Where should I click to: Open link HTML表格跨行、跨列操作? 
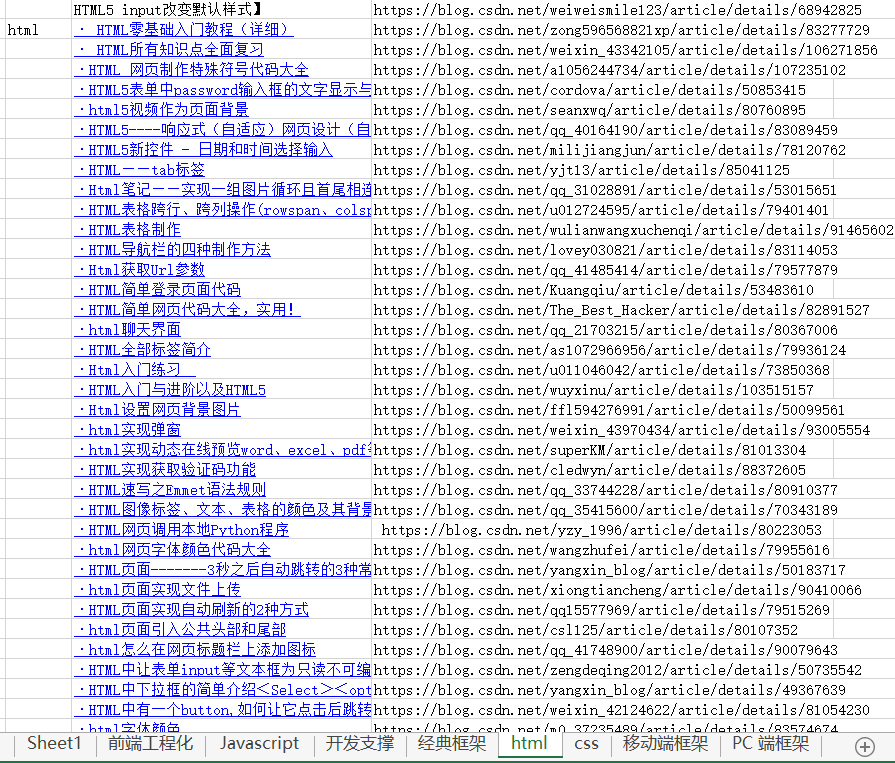click(223, 209)
